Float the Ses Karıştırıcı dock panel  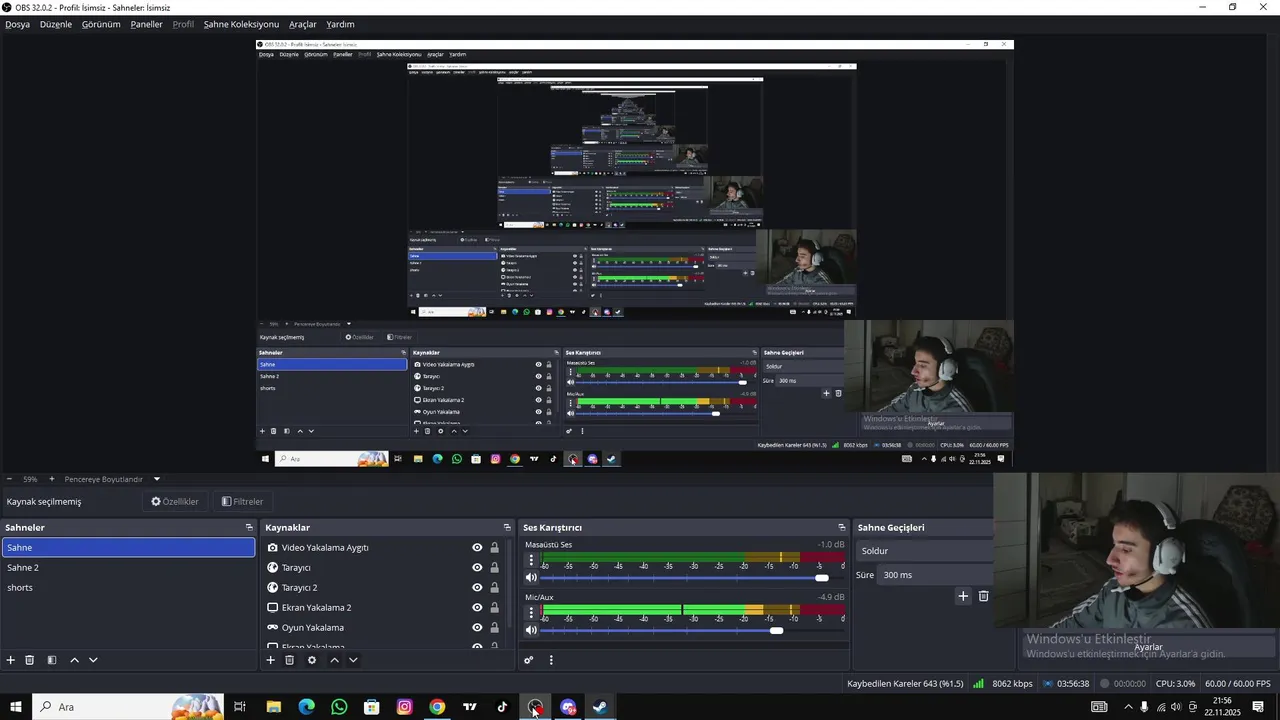pyautogui.click(x=842, y=527)
